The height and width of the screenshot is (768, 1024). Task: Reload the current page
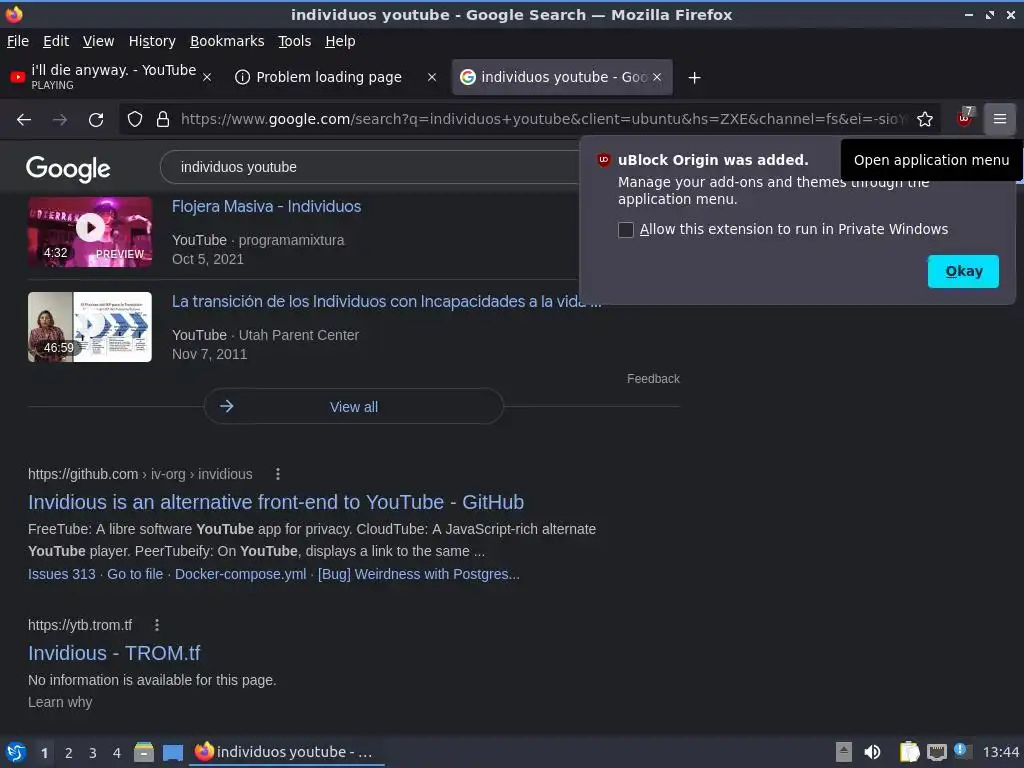pyautogui.click(x=96, y=120)
